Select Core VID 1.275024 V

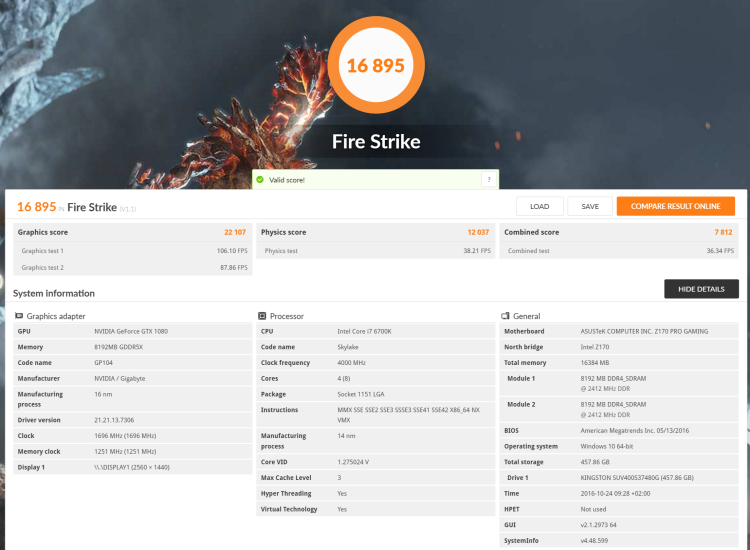[x=353, y=462]
